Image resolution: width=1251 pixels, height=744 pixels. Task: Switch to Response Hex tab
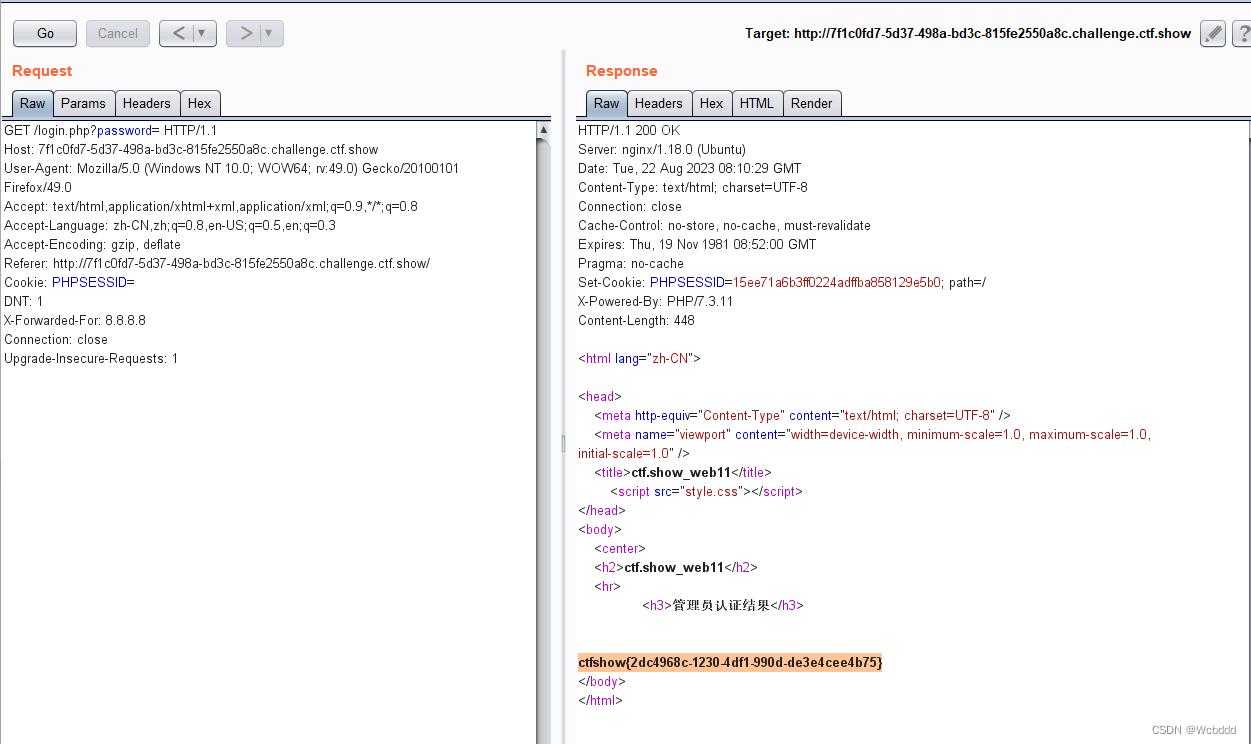pyautogui.click(x=711, y=103)
